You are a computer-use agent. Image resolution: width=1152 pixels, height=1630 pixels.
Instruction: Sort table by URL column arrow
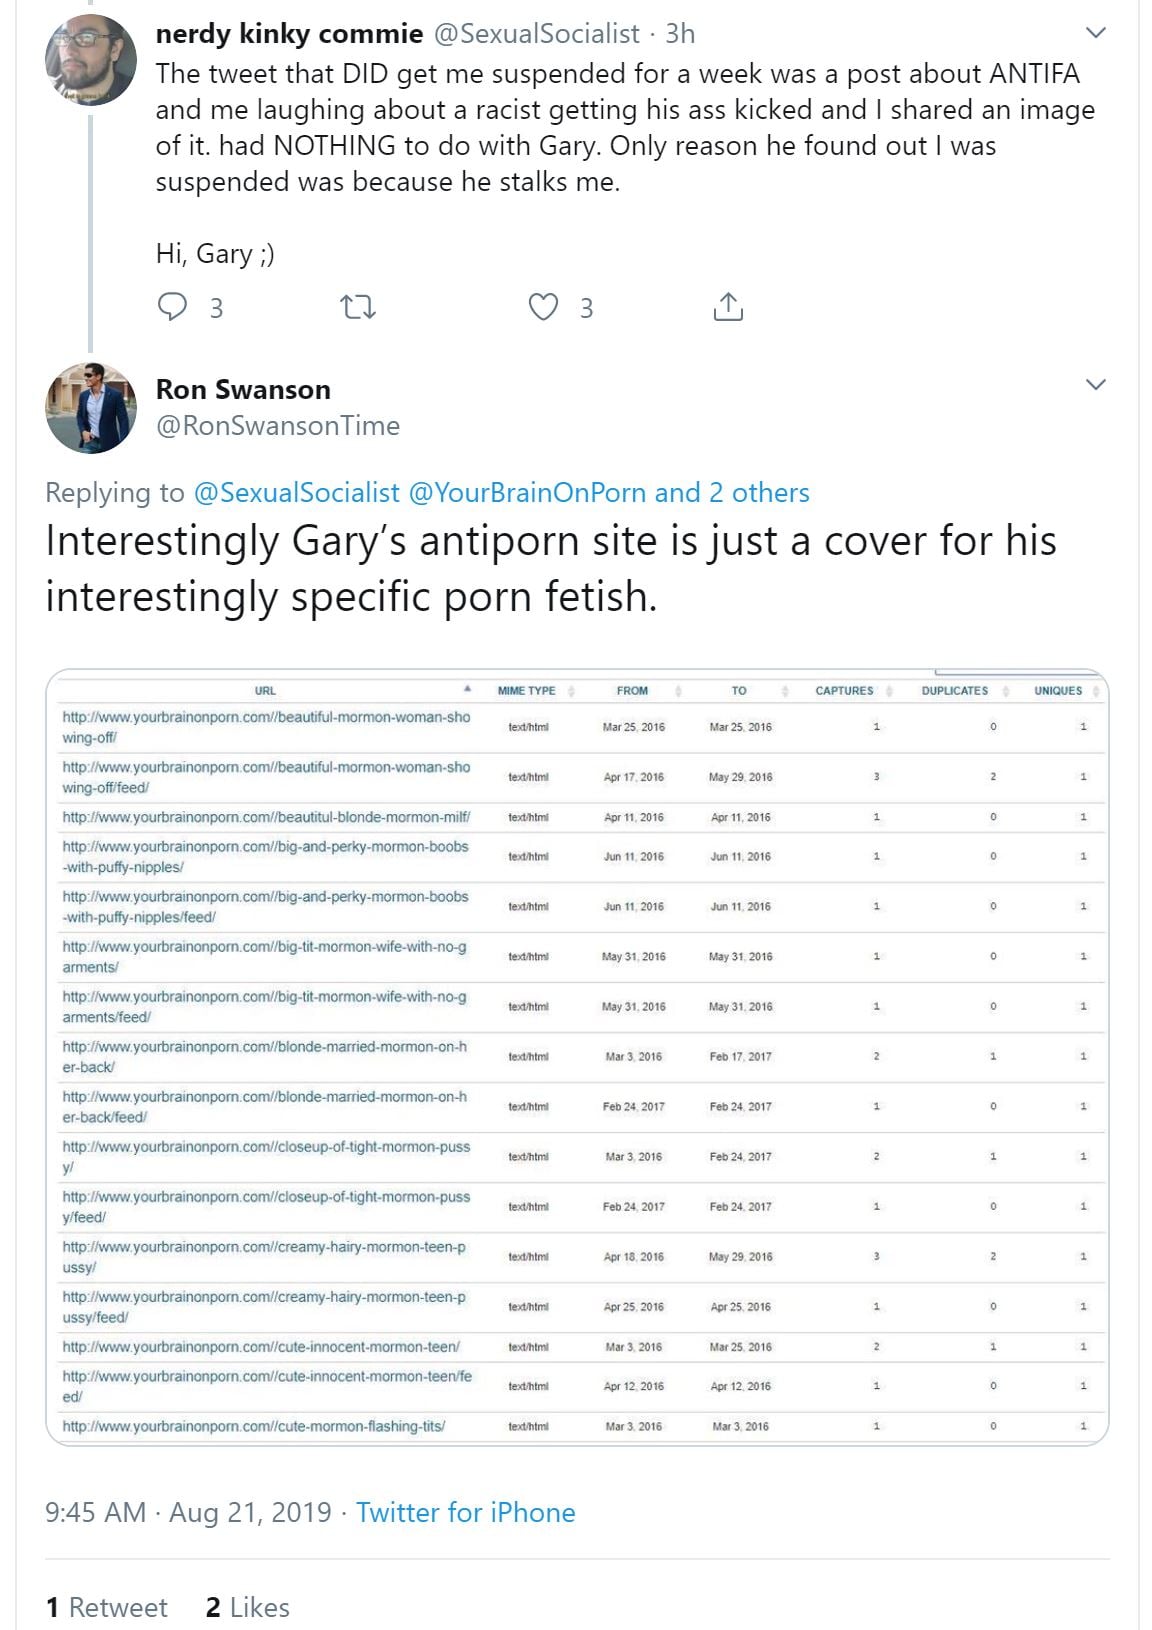tap(467, 689)
